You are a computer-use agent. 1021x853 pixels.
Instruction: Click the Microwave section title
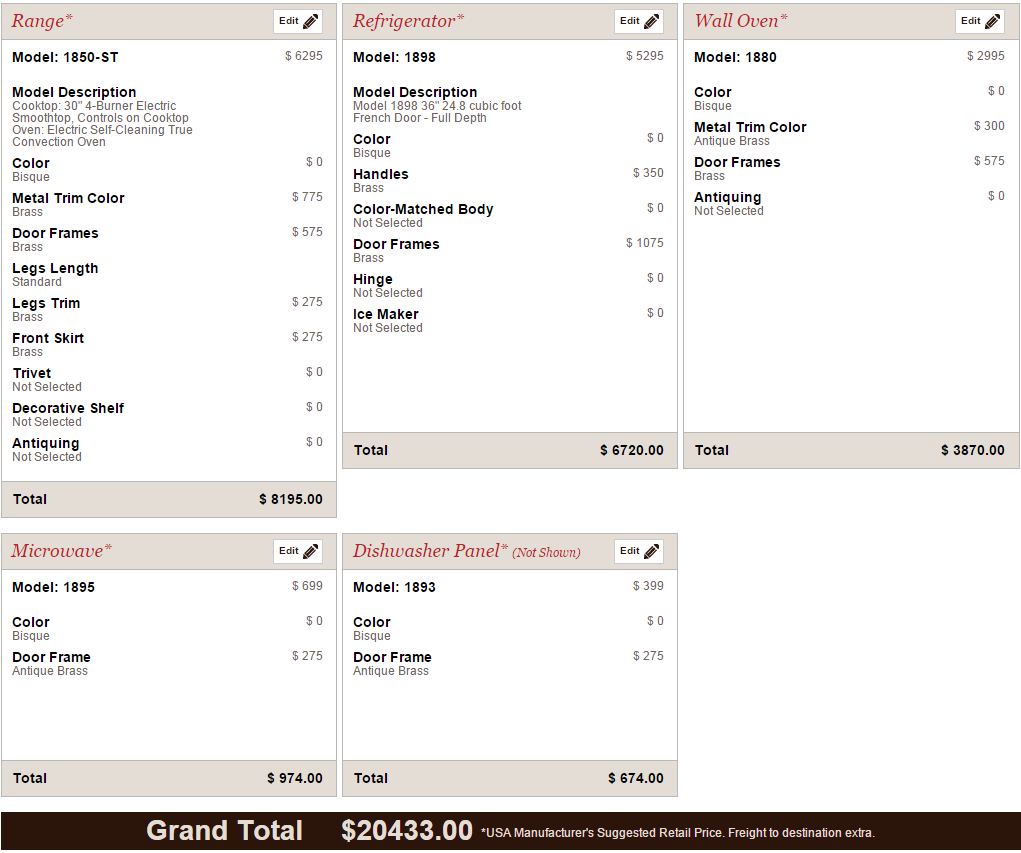61,551
